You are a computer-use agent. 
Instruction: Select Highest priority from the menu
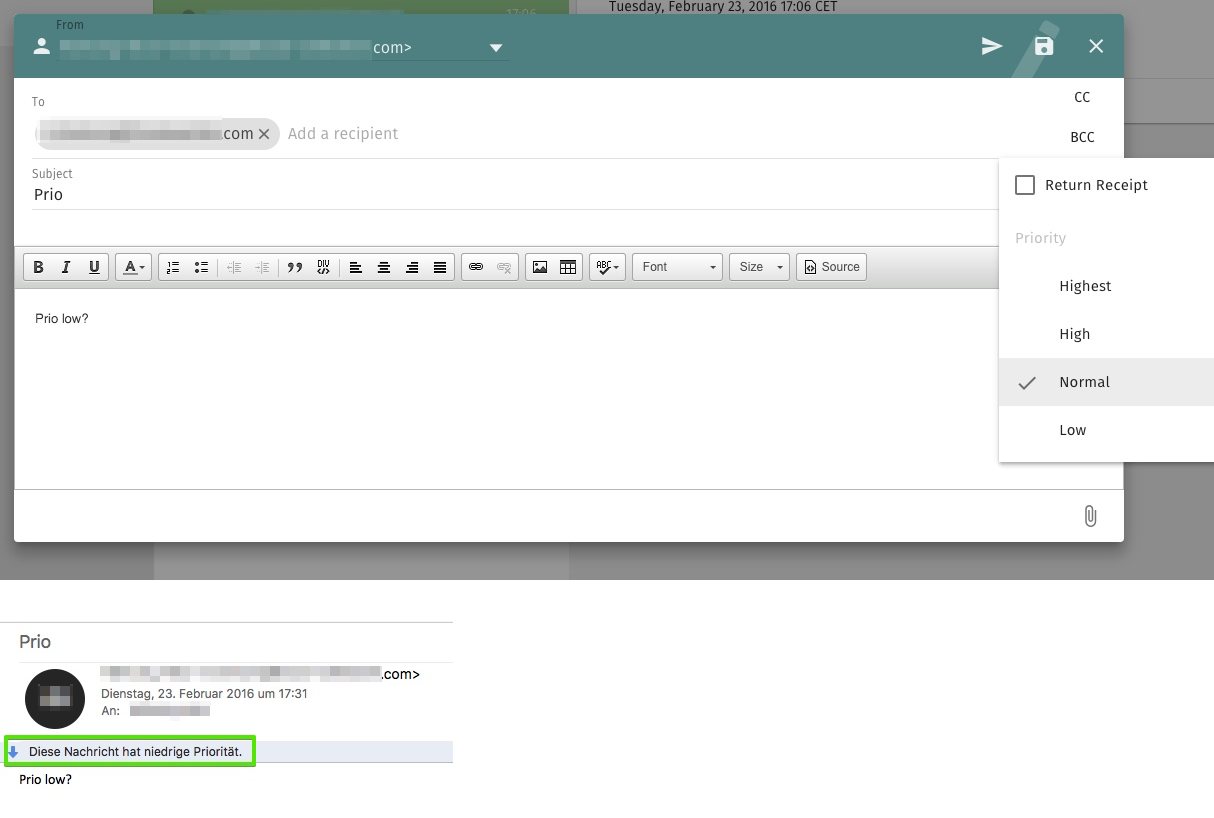[x=1085, y=286]
